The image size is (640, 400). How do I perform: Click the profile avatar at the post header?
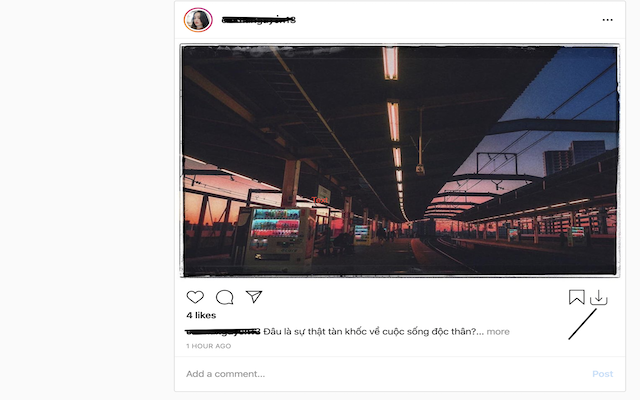(198, 20)
